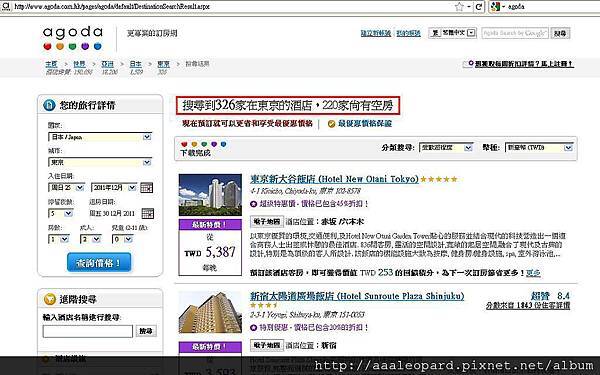600x375 pixels.
Task: Open the currency dropdown showing TWD
Action: pyautogui.click(x=539, y=147)
